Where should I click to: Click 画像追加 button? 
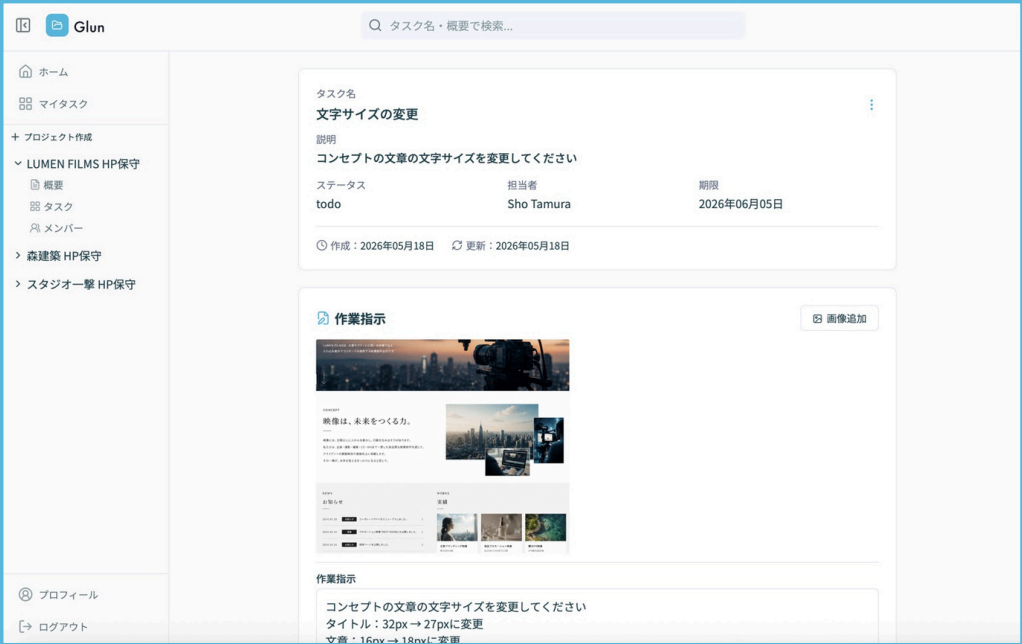pos(840,318)
